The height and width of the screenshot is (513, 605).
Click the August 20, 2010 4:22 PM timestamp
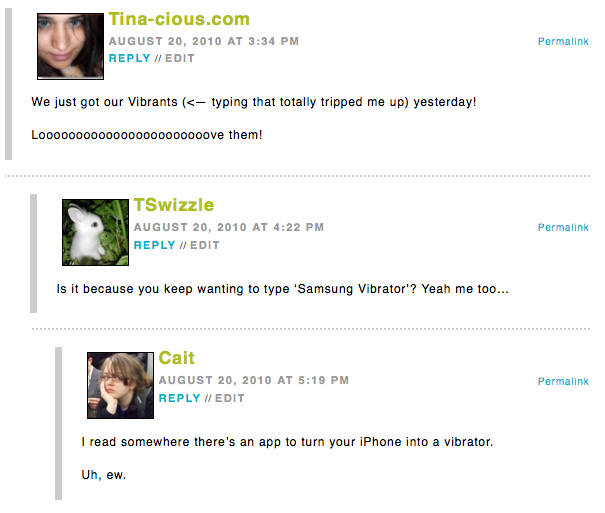[x=229, y=227]
